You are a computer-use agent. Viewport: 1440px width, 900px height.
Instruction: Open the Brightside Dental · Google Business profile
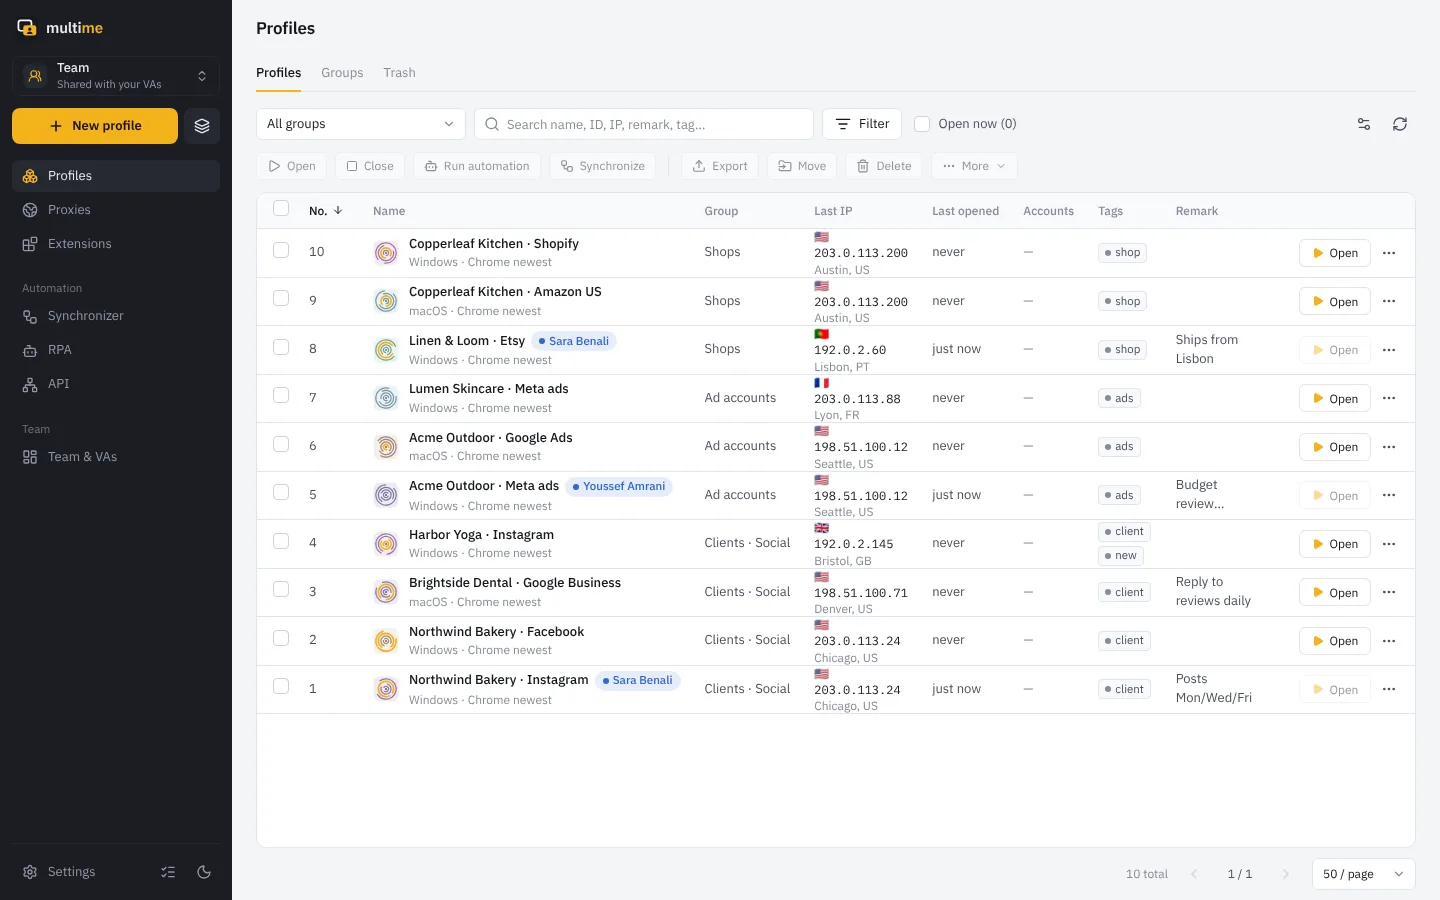(x=1335, y=593)
